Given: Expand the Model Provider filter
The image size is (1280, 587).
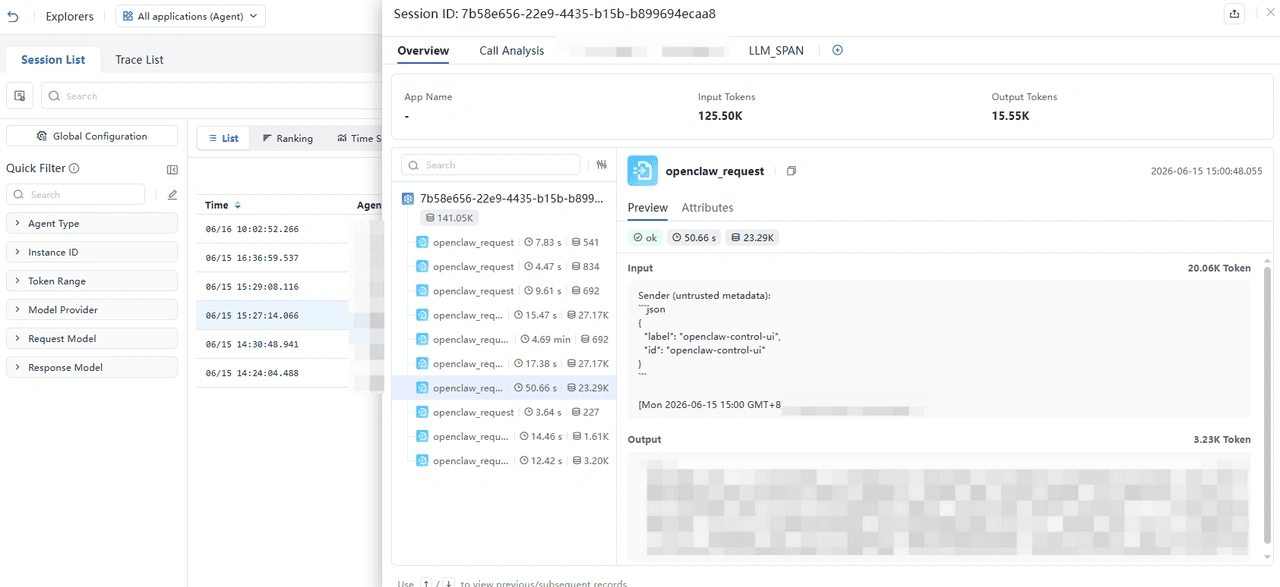Looking at the screenshot, I should (x=92, y=310).
